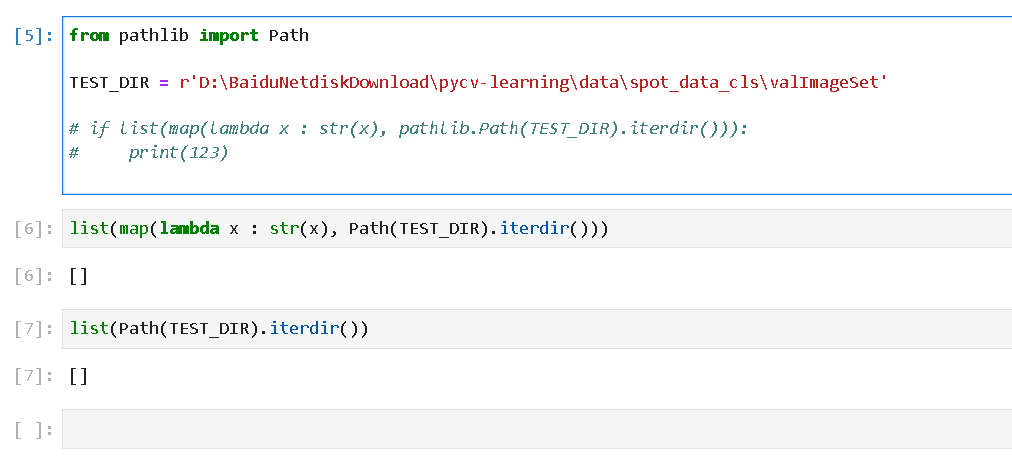Click the TEST_DIR path string in cell 5
Screen dimensions: 1012x469
point(534,83)
